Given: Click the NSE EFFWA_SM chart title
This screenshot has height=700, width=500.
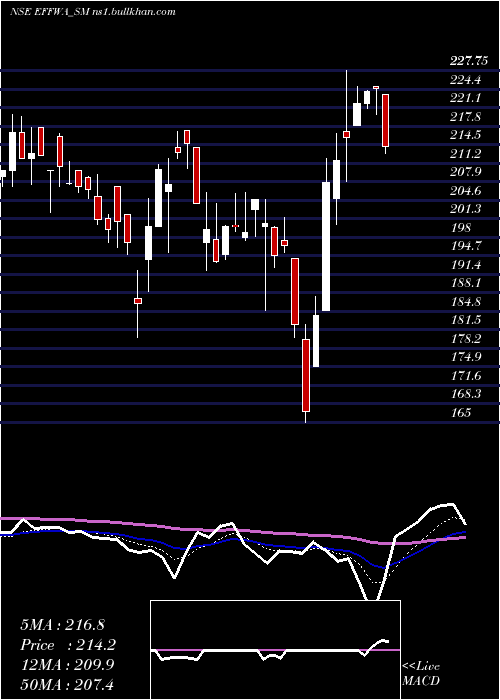Looking at the screenshot, I should (x=93, y=12).
